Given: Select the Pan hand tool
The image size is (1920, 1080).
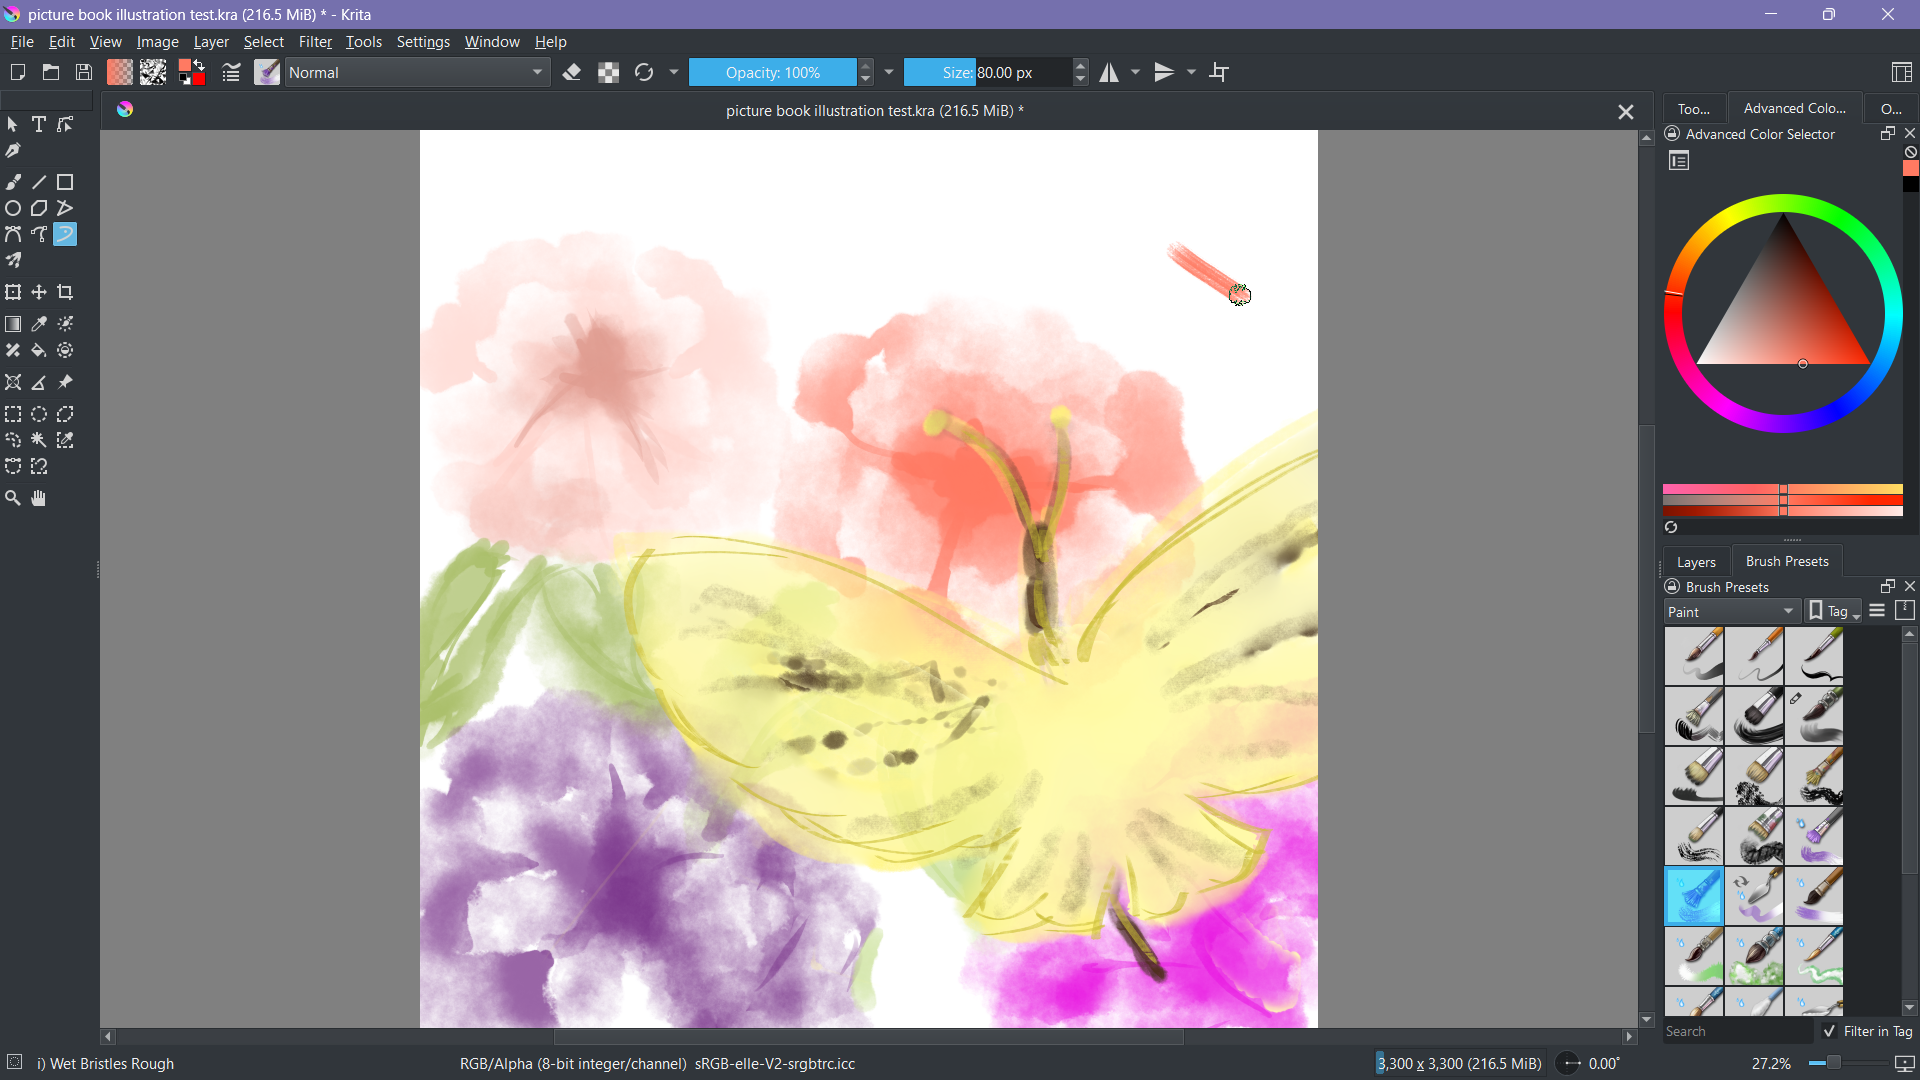Looking at the screenshot, I should click(x=39, y=499).
